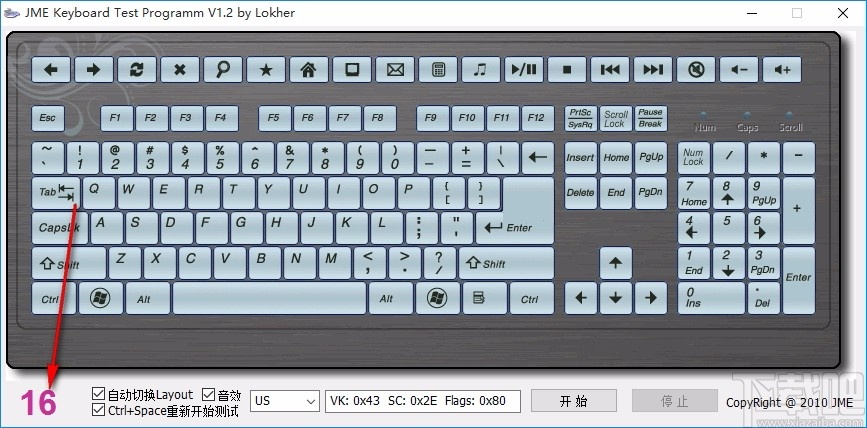867x428 pixels.
Task: Click the right Windows logo key
Action: click(437, 299)
